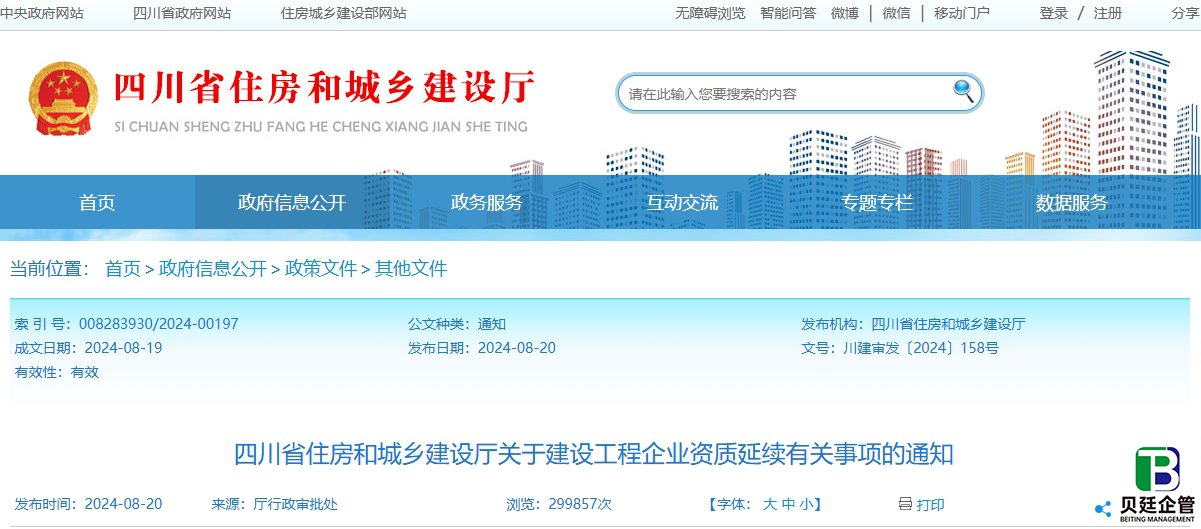1201x529 pixels.
Task: Click the 政策文件 breadcrumb link
Action: coord(321,268)
